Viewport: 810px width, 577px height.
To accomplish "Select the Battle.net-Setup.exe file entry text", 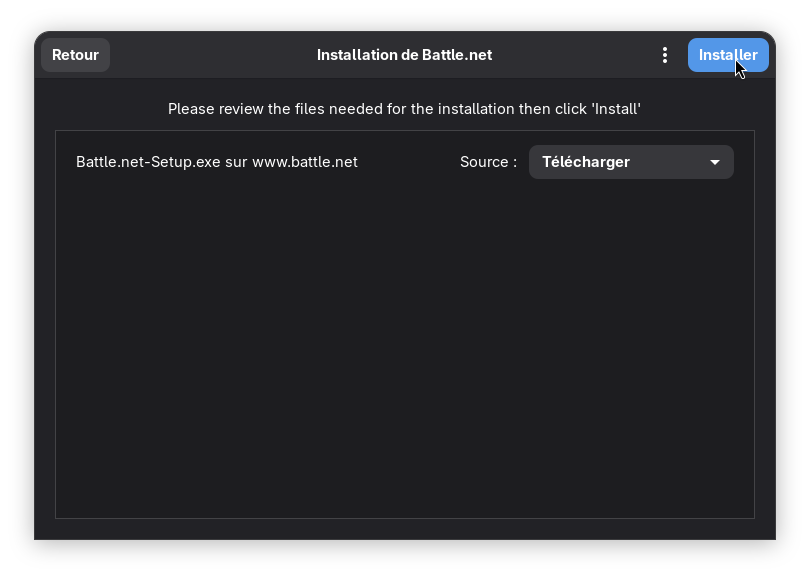I will pos(216,162).
